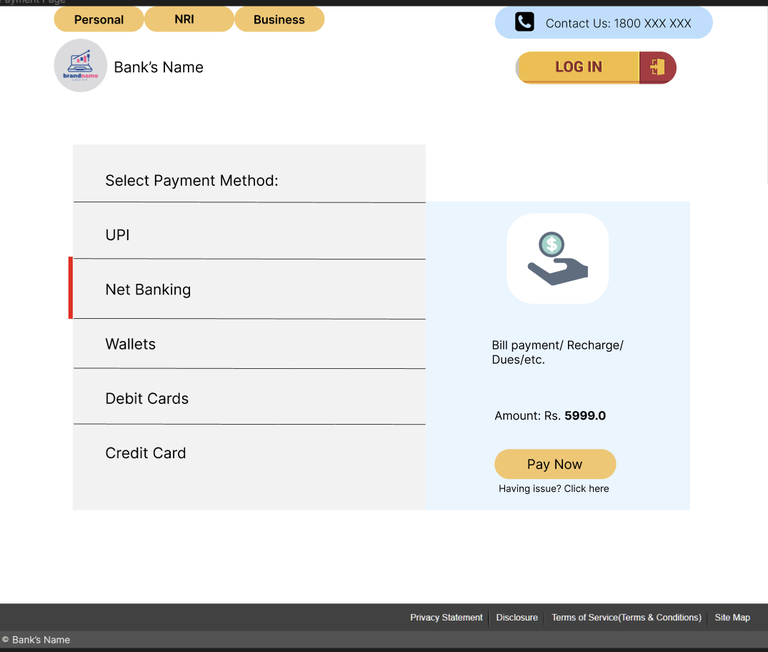Image resolution: width=768 pixels, height=652 pixels.
Task: Choose Net Banking payment method
Action: click(x=249, y=289)
